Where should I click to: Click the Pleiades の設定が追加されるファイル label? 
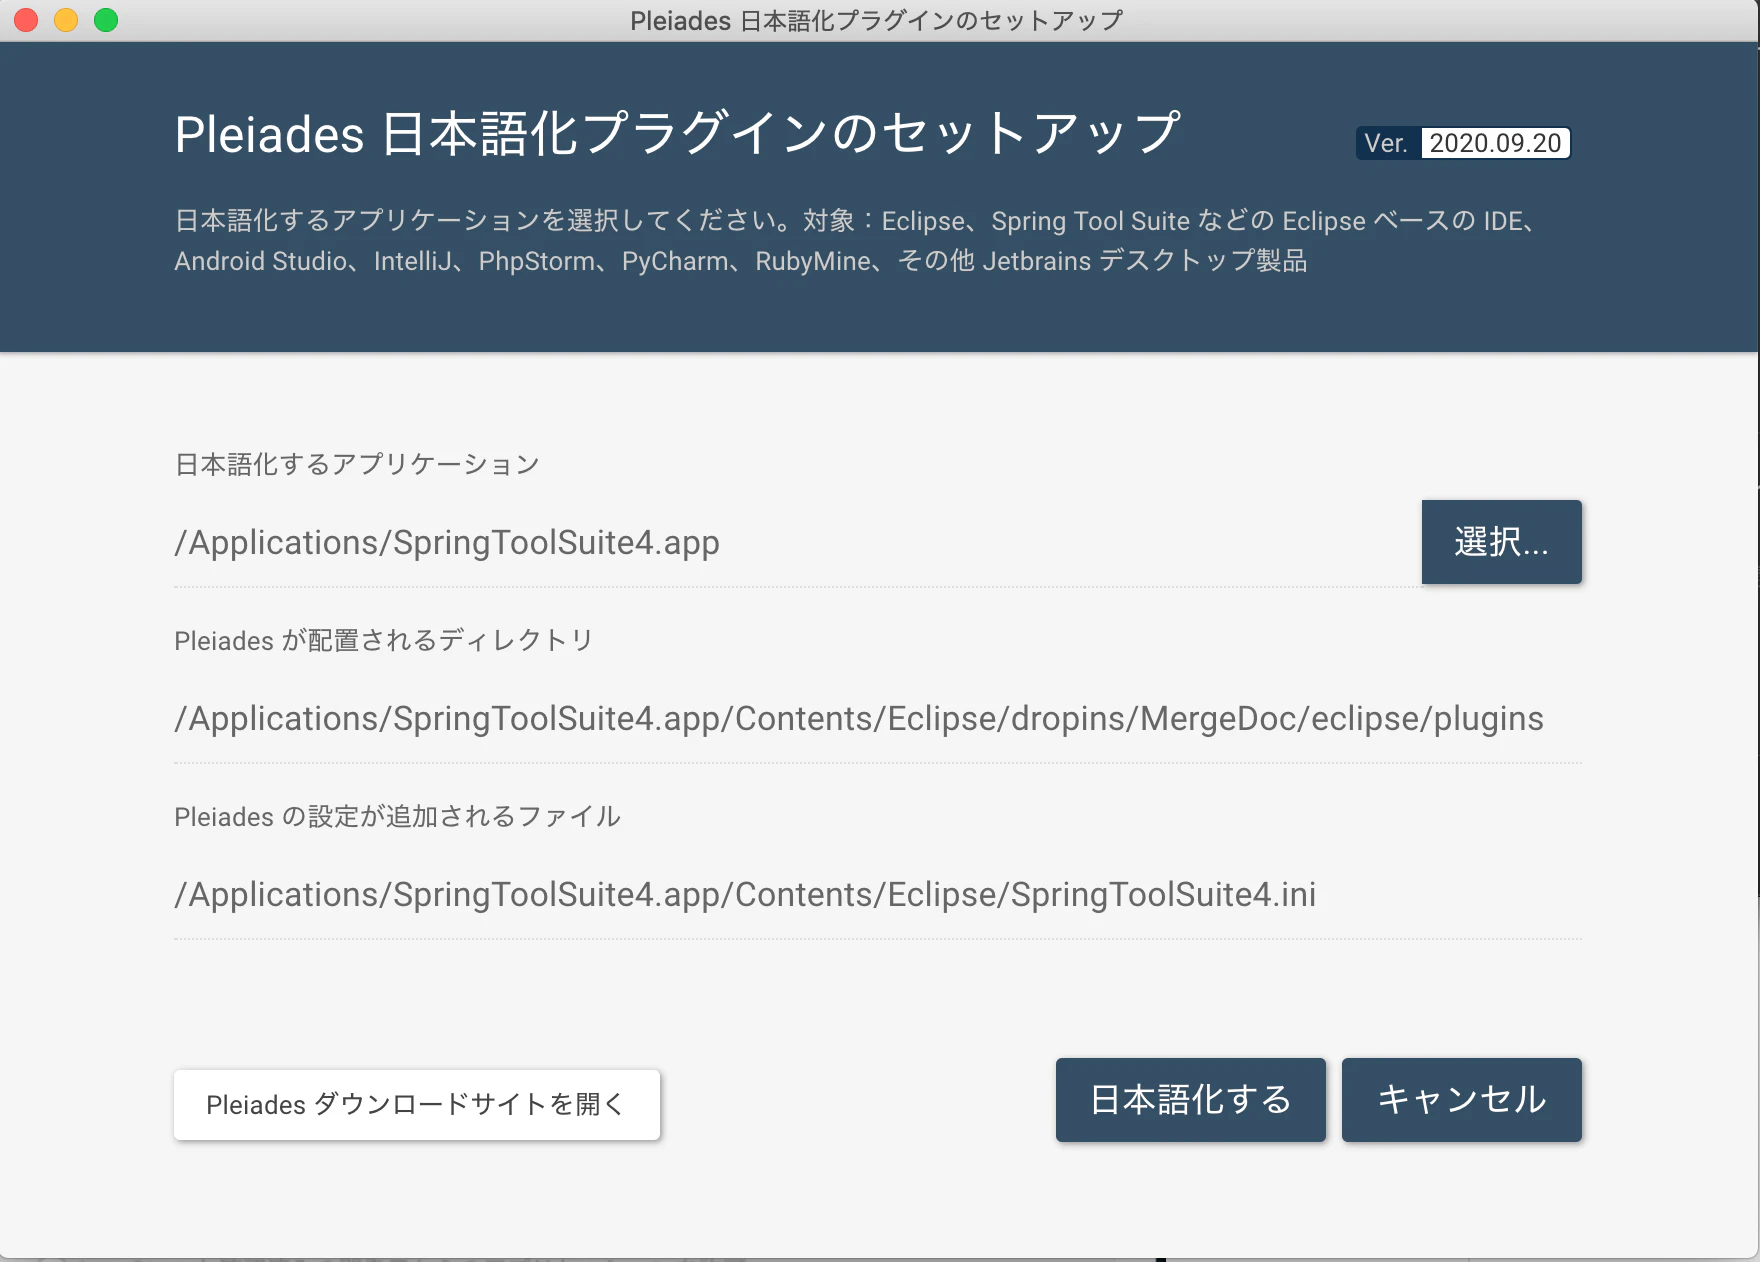point(397,816)
